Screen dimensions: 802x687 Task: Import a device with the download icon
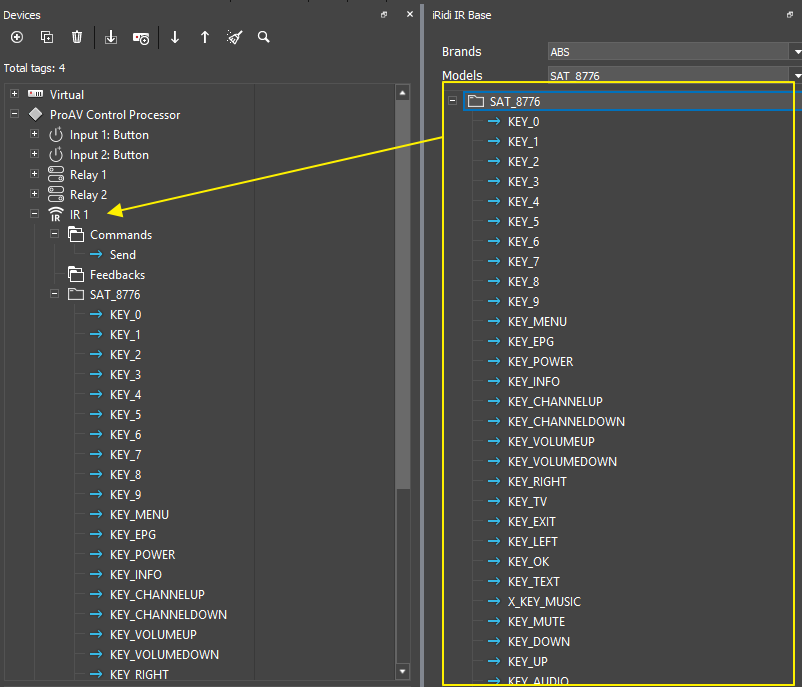(110, 37)
